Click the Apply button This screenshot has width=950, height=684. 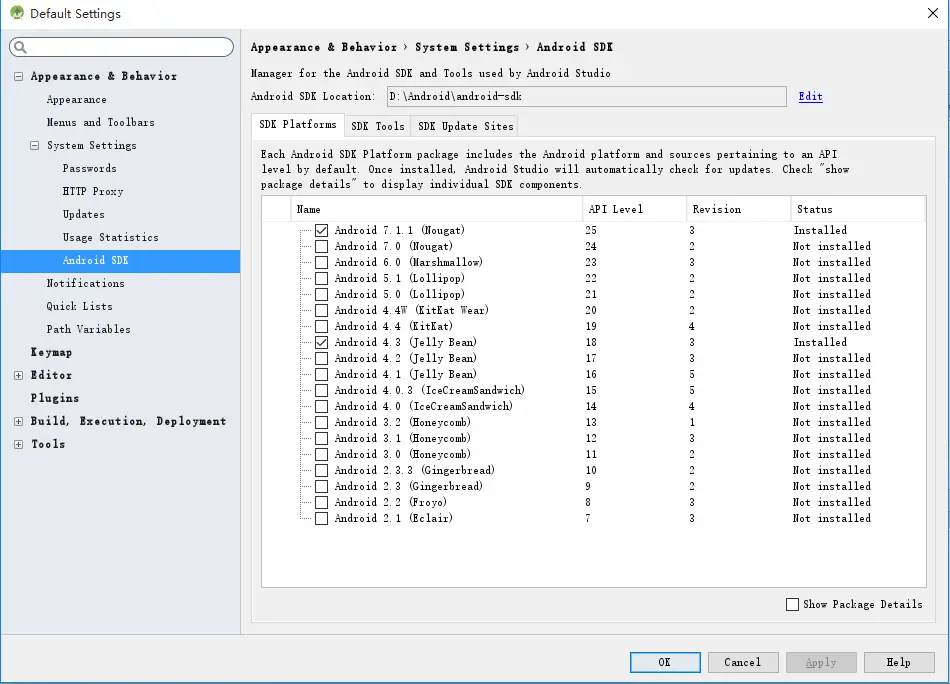(821, 662)
